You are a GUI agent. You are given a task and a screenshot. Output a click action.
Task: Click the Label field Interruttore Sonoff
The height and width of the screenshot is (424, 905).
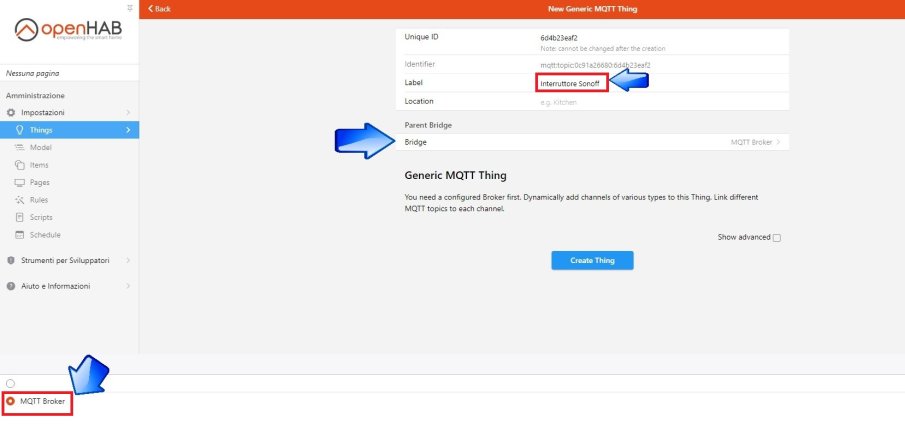coord(570,84)
